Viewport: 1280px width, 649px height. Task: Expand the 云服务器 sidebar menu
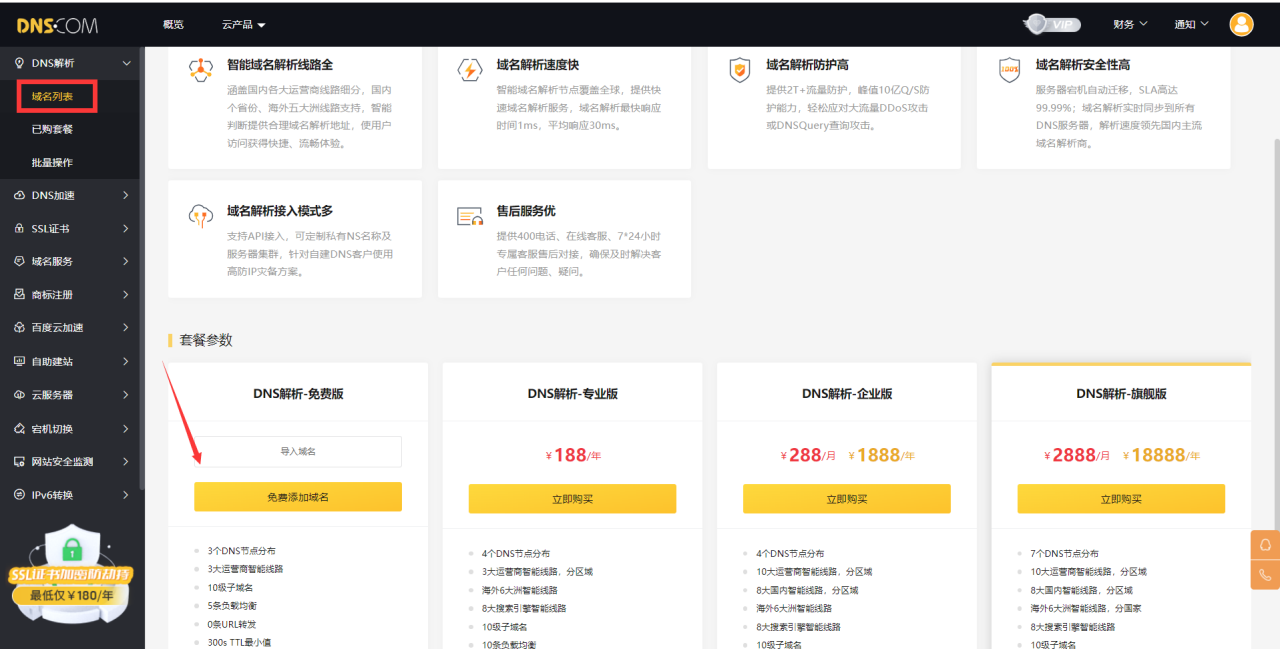[x=72, y=395]
